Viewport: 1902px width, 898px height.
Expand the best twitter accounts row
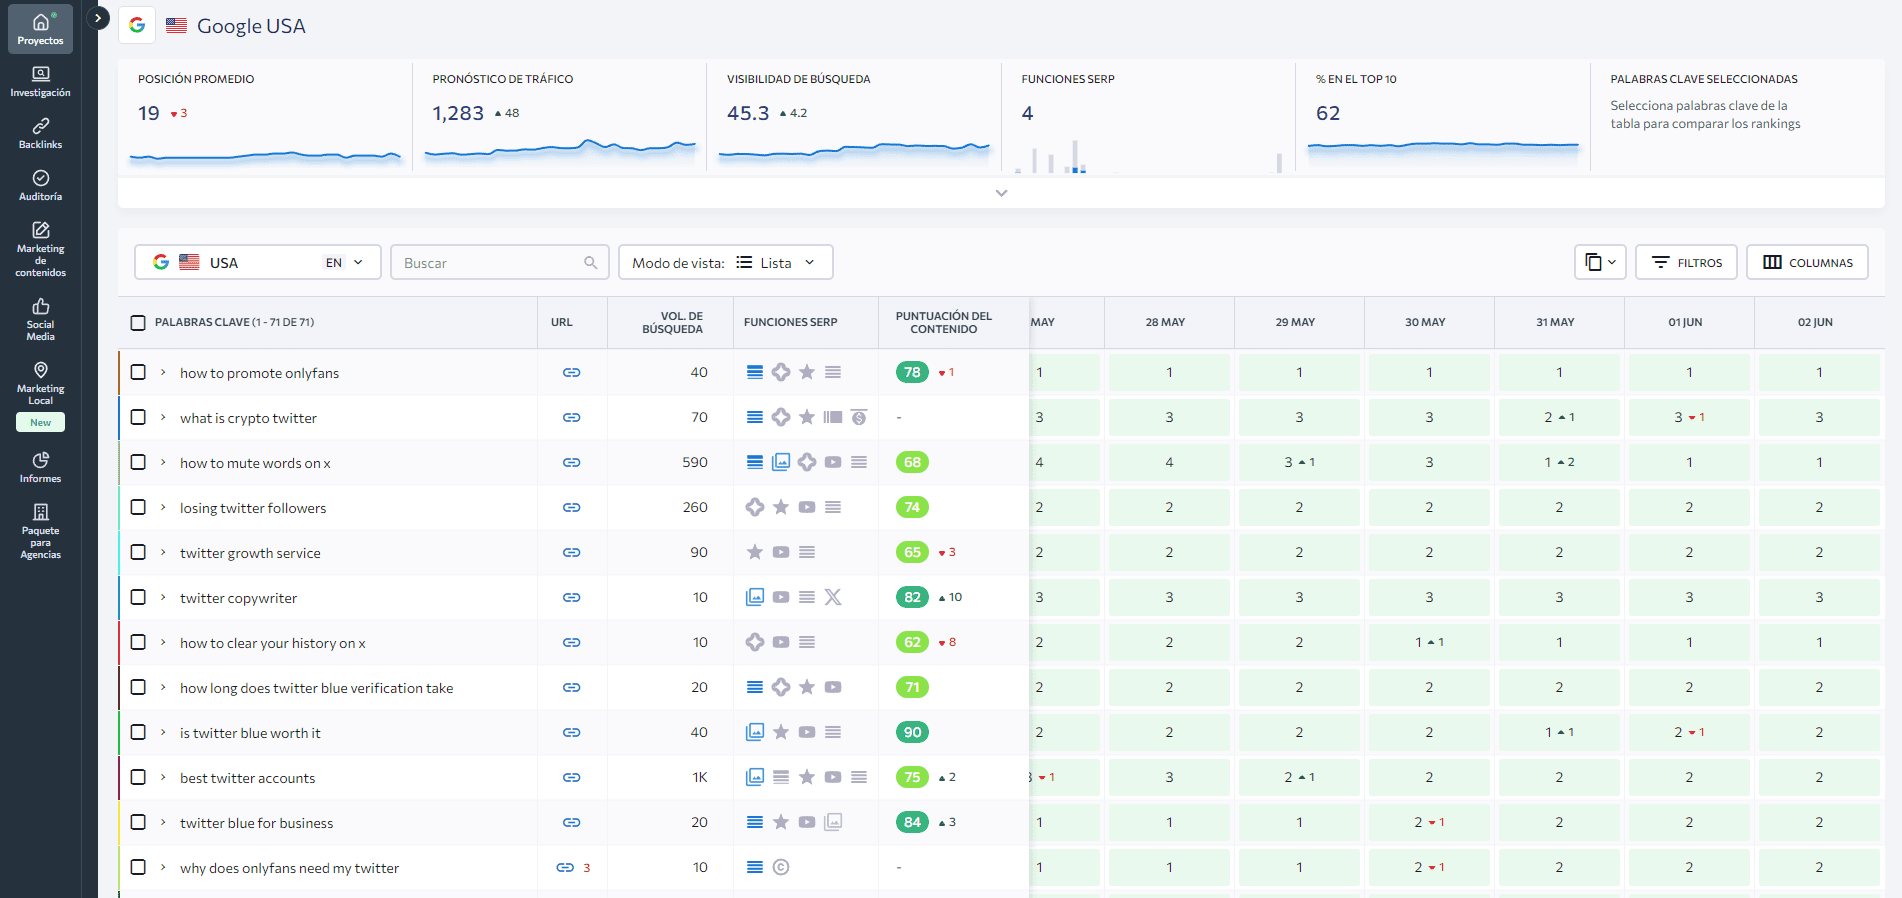point(163,777)
